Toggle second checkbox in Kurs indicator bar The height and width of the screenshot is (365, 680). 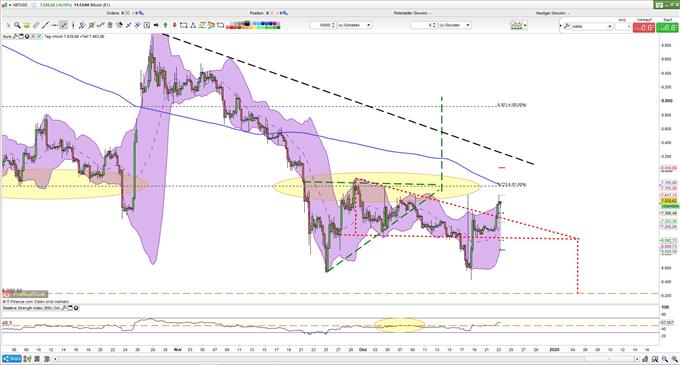coord(39,36)
